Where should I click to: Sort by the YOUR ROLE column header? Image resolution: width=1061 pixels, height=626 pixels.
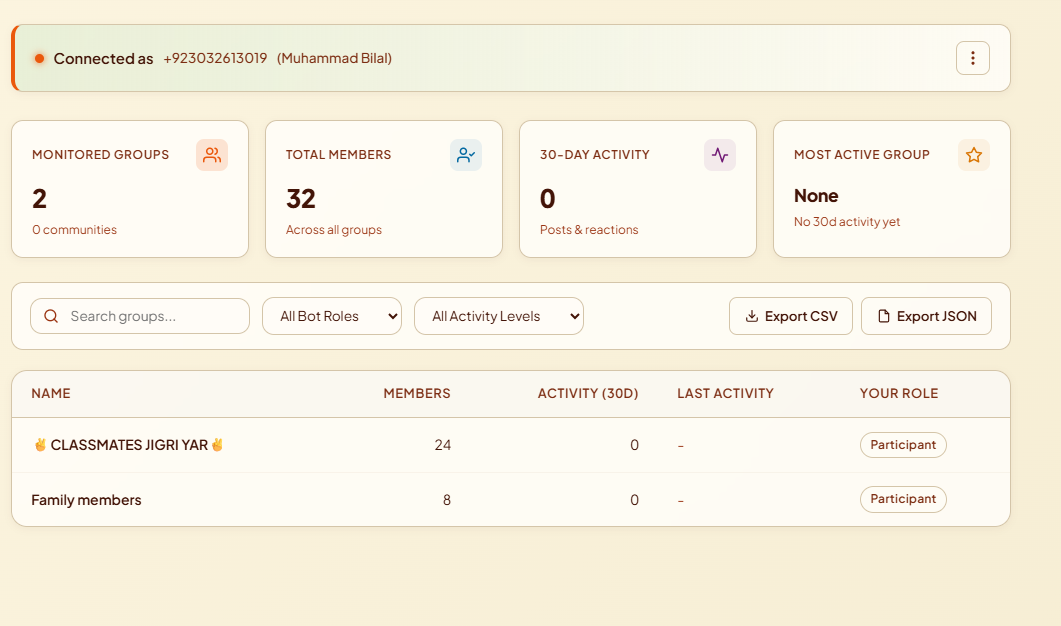(x=899, y=393)
